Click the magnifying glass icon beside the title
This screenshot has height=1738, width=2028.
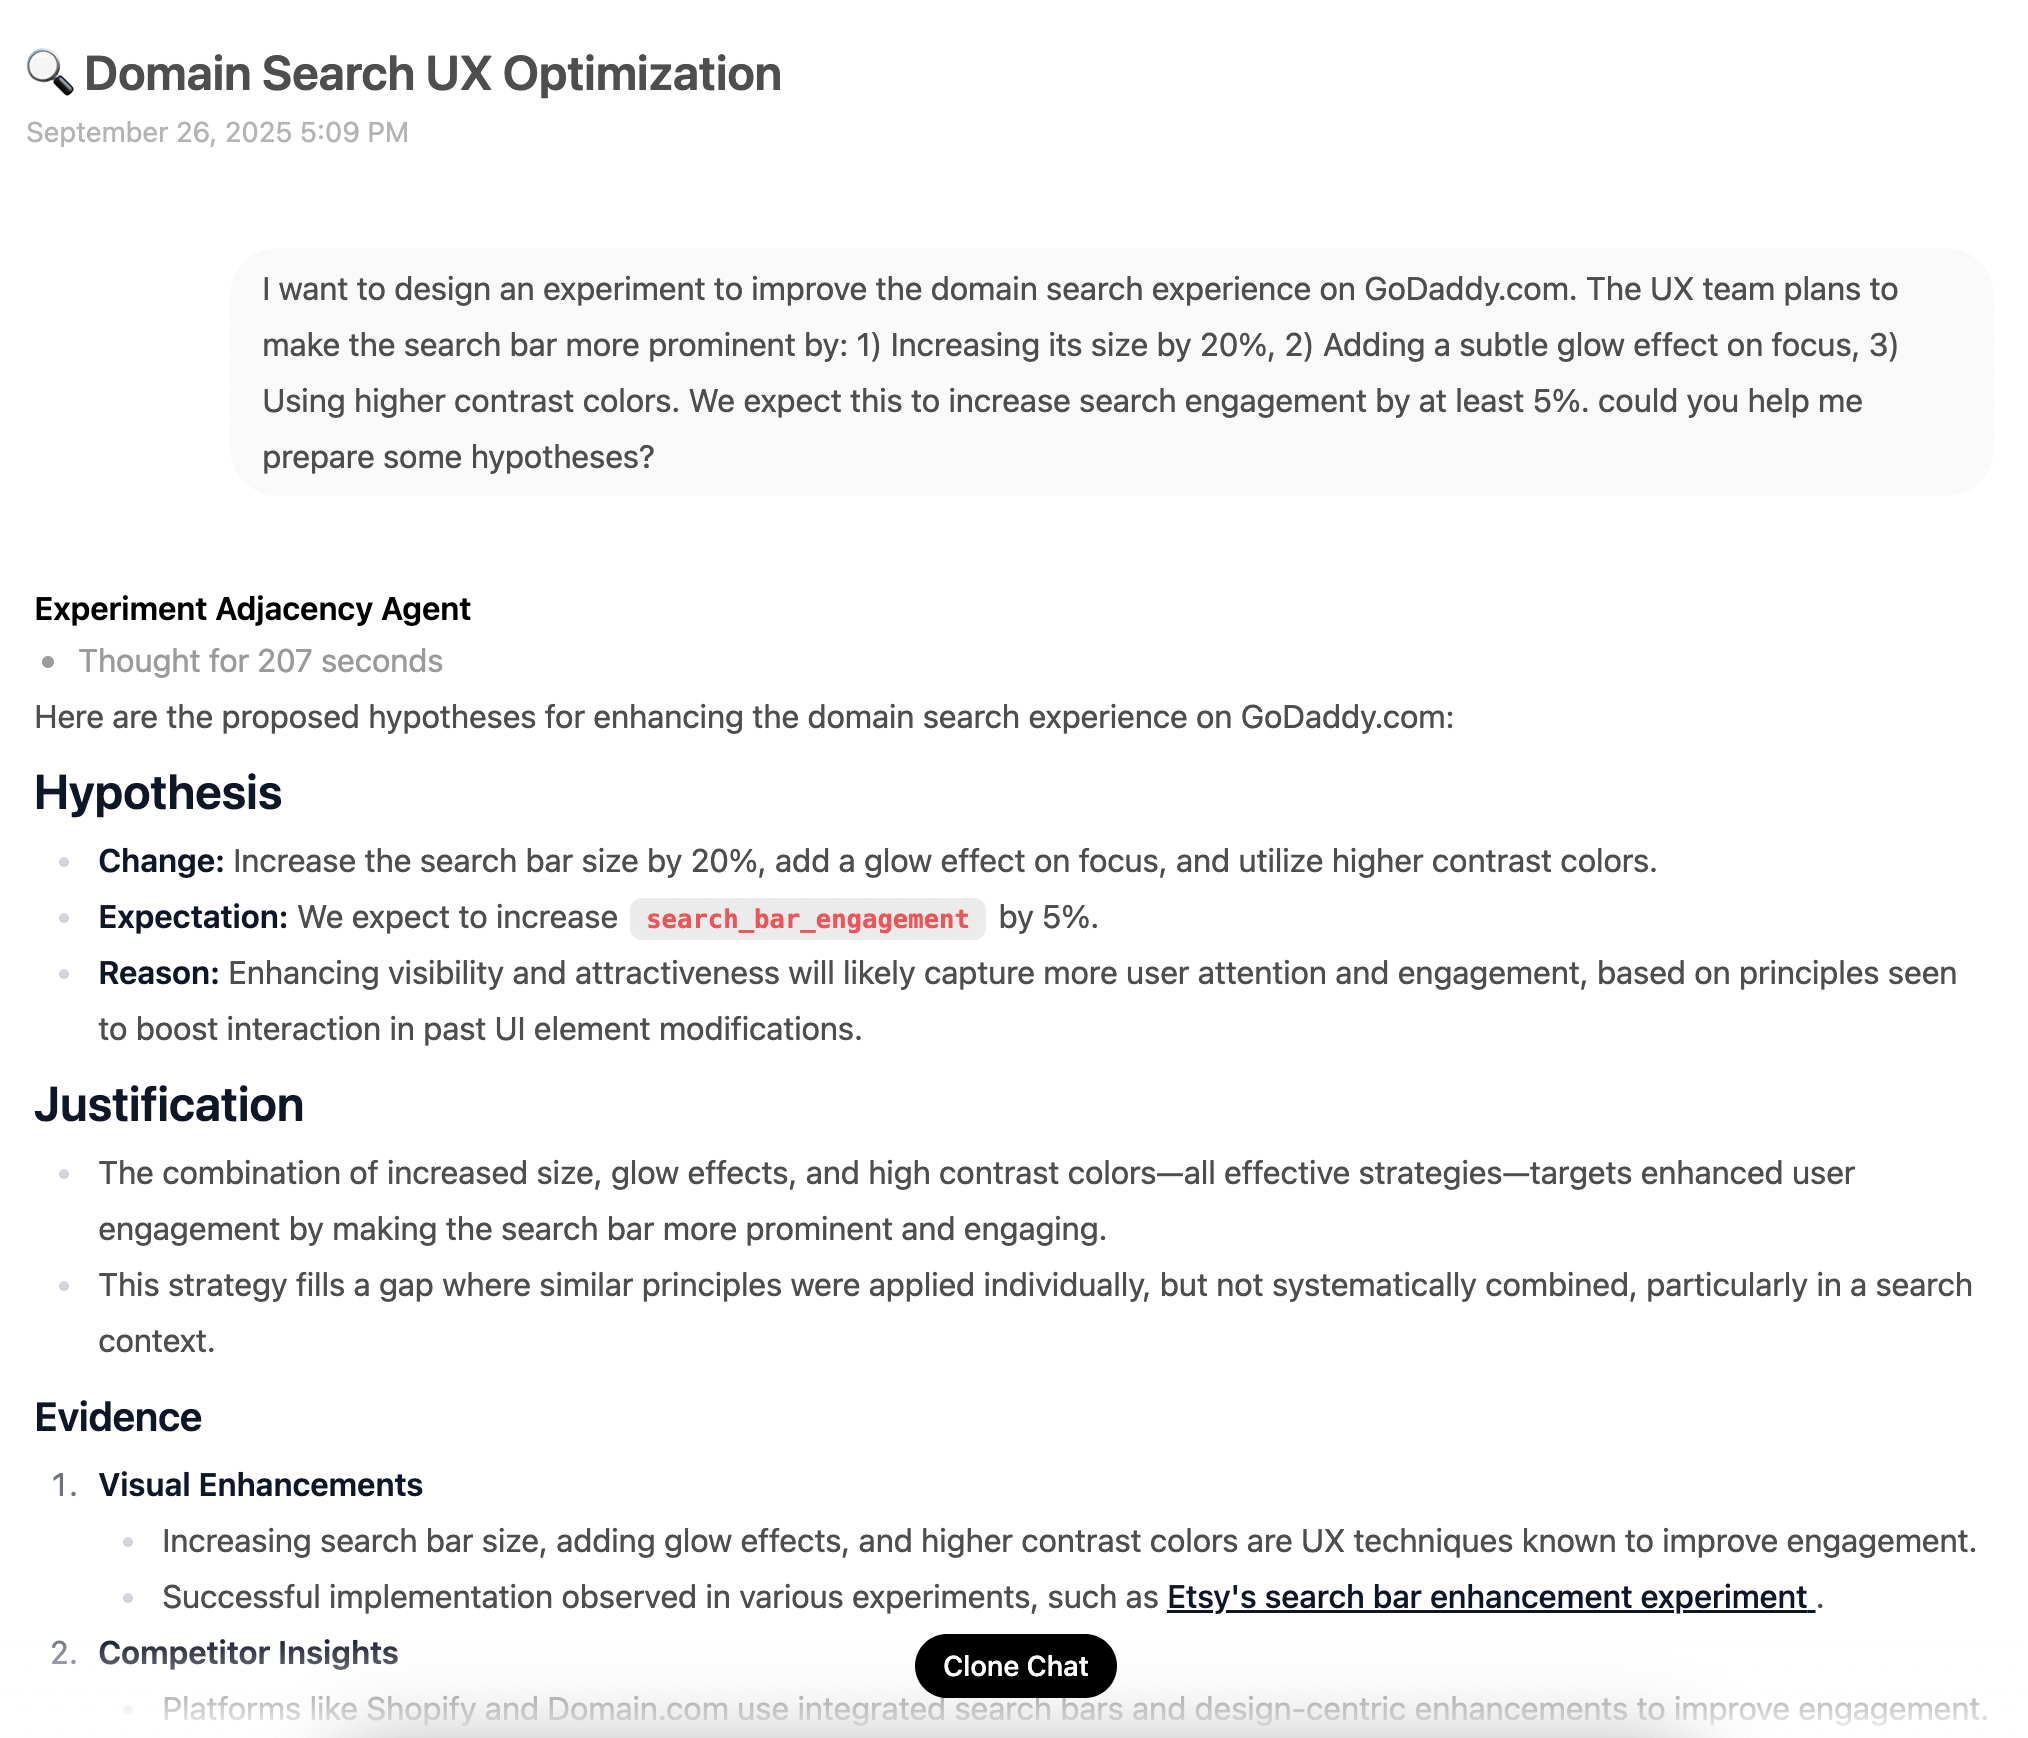point(49,73)
